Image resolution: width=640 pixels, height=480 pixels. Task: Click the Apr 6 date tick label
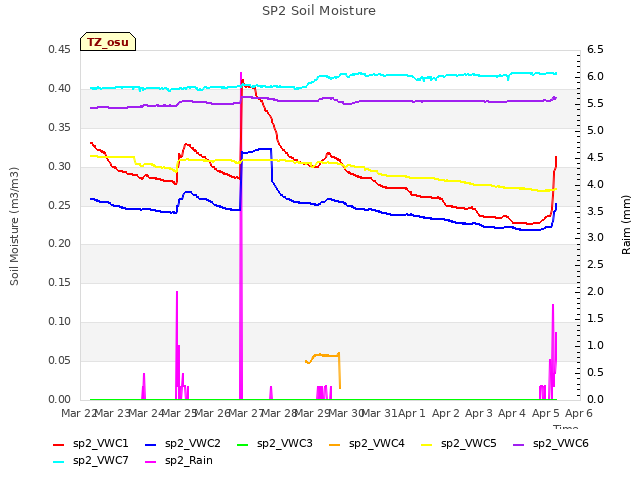pos(578,413)
